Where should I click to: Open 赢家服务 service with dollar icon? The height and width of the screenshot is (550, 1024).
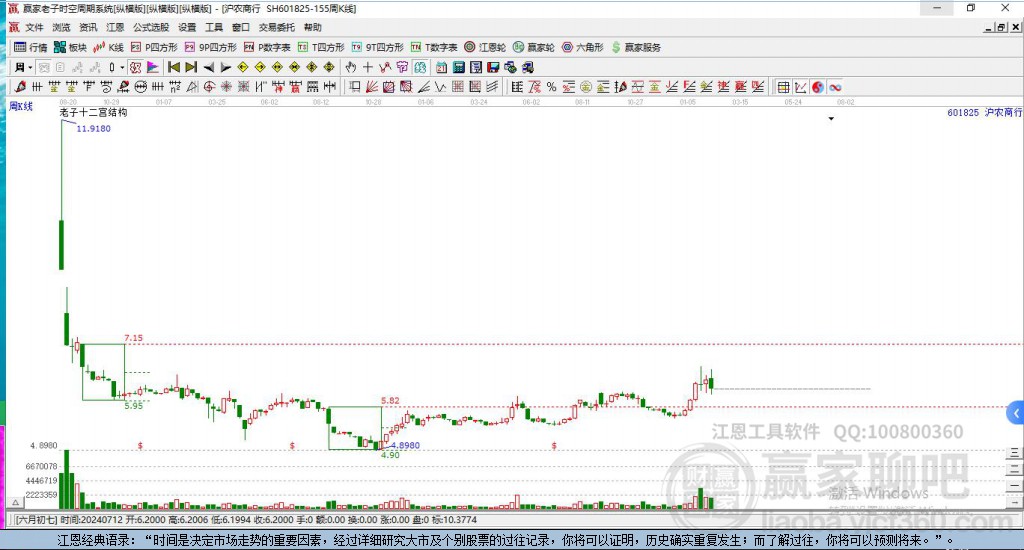(x=636, y=47)
